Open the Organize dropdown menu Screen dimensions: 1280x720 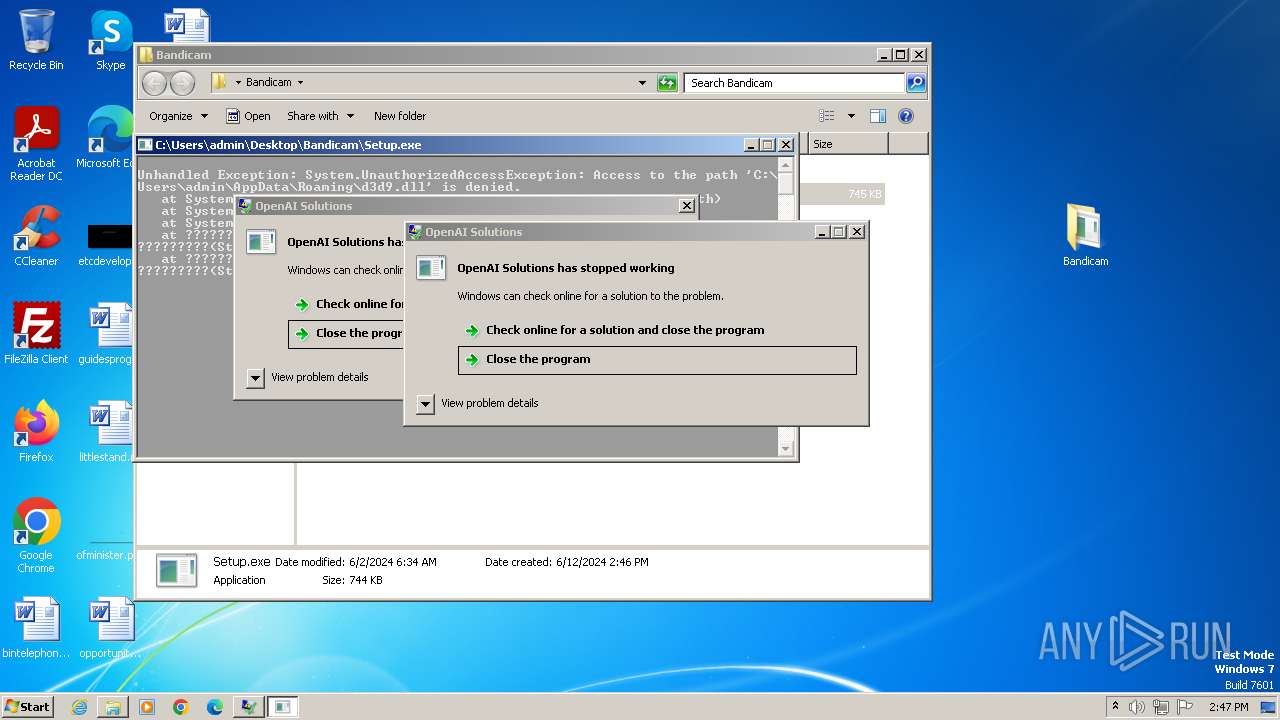(x=178, y=116)
